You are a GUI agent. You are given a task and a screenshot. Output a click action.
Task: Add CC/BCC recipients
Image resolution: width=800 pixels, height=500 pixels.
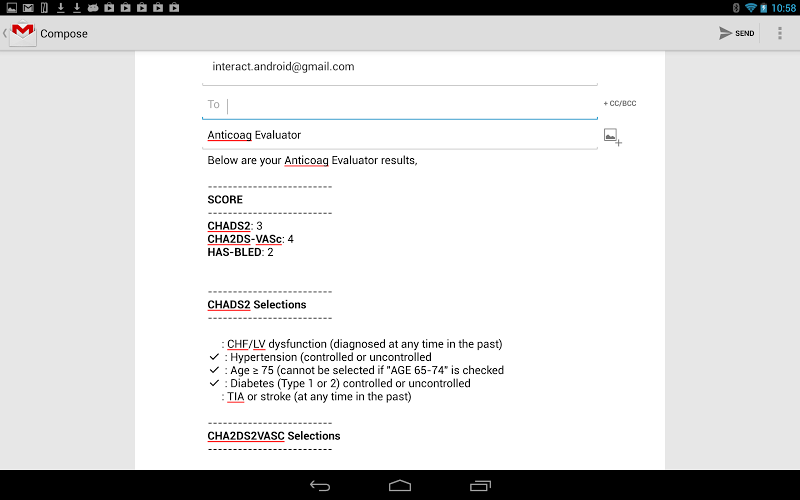[x=620, y=104]
